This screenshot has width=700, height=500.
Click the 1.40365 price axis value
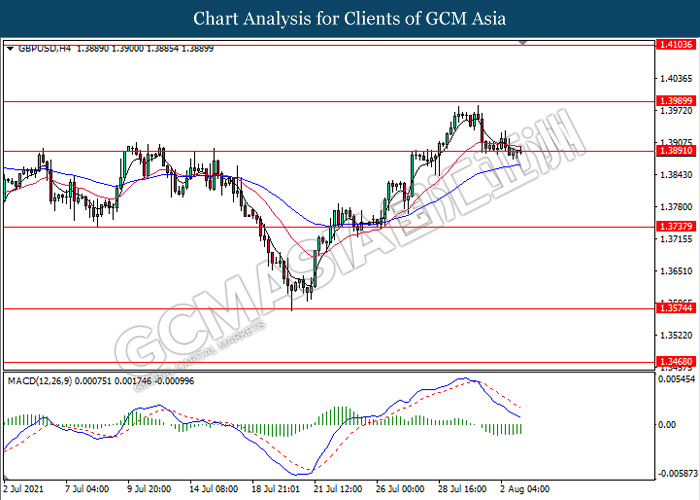676,79
